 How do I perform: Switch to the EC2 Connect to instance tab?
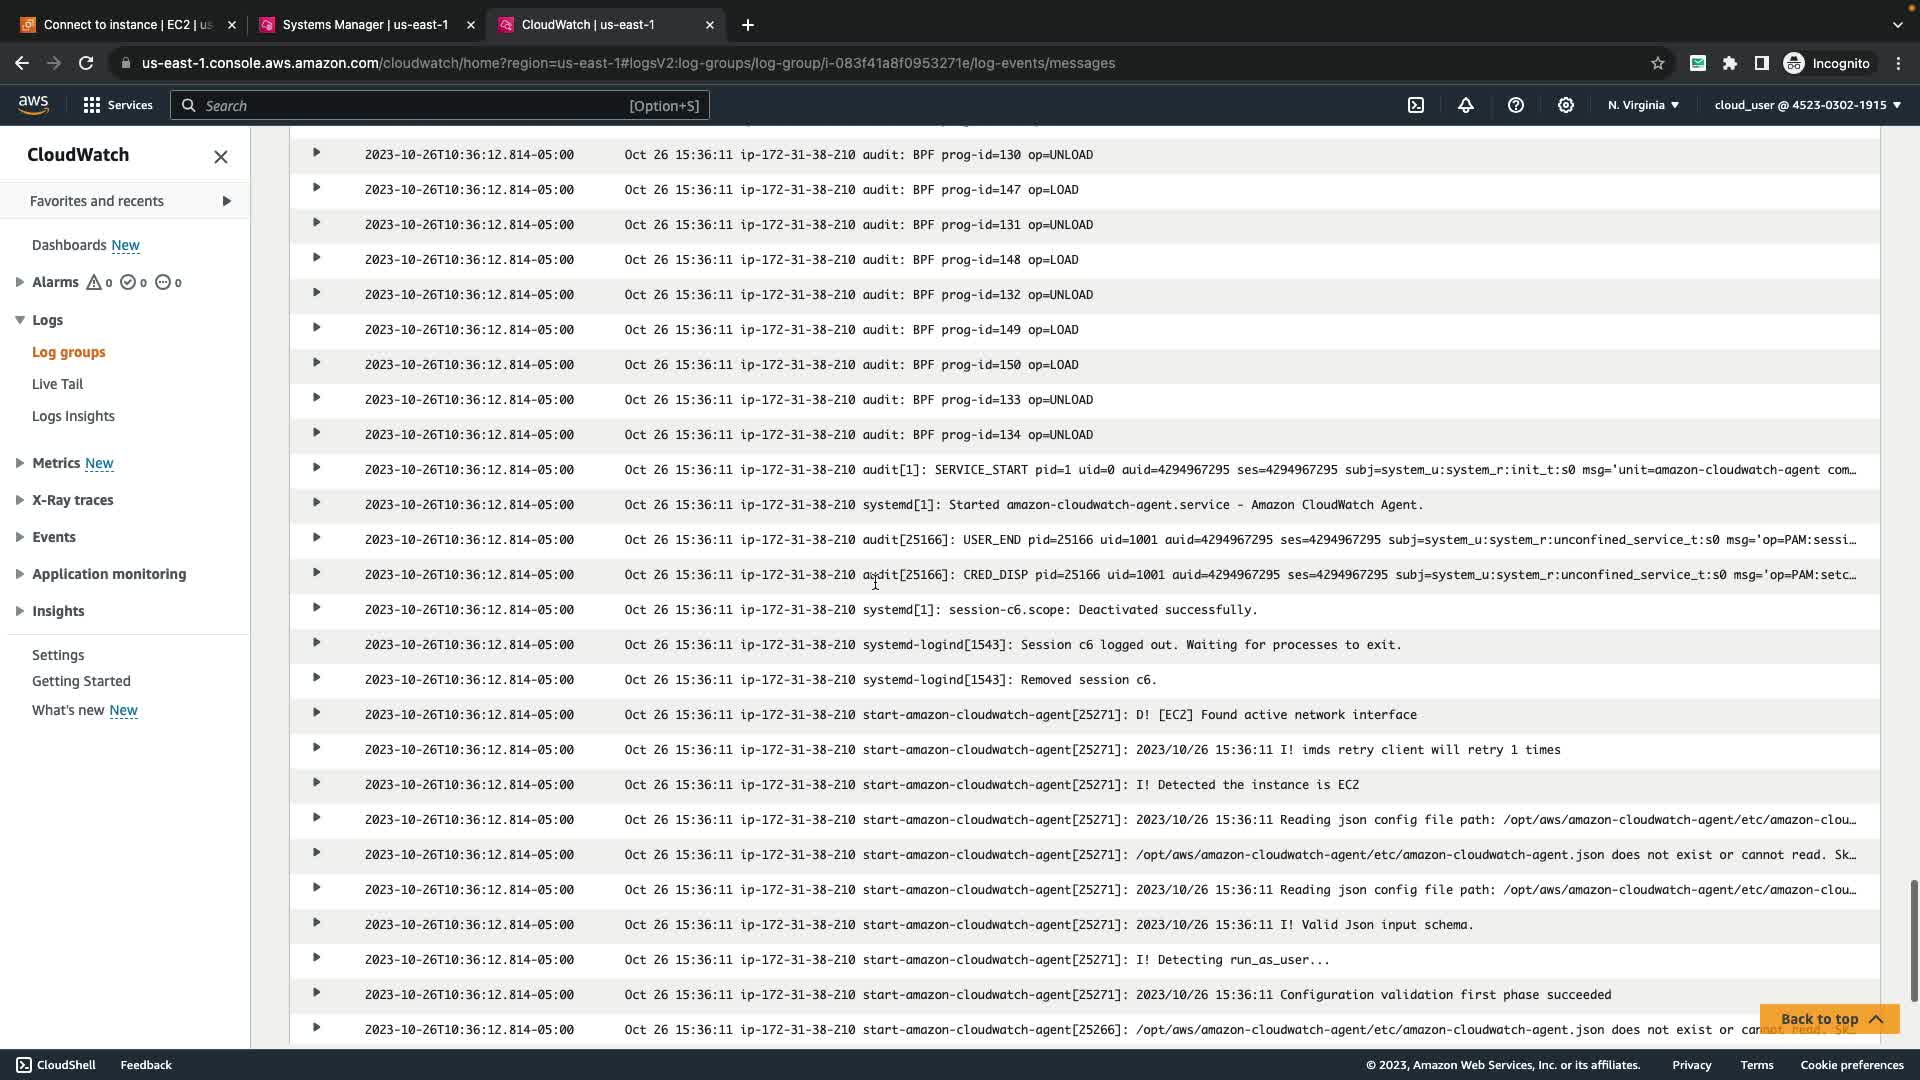point(127,25)
